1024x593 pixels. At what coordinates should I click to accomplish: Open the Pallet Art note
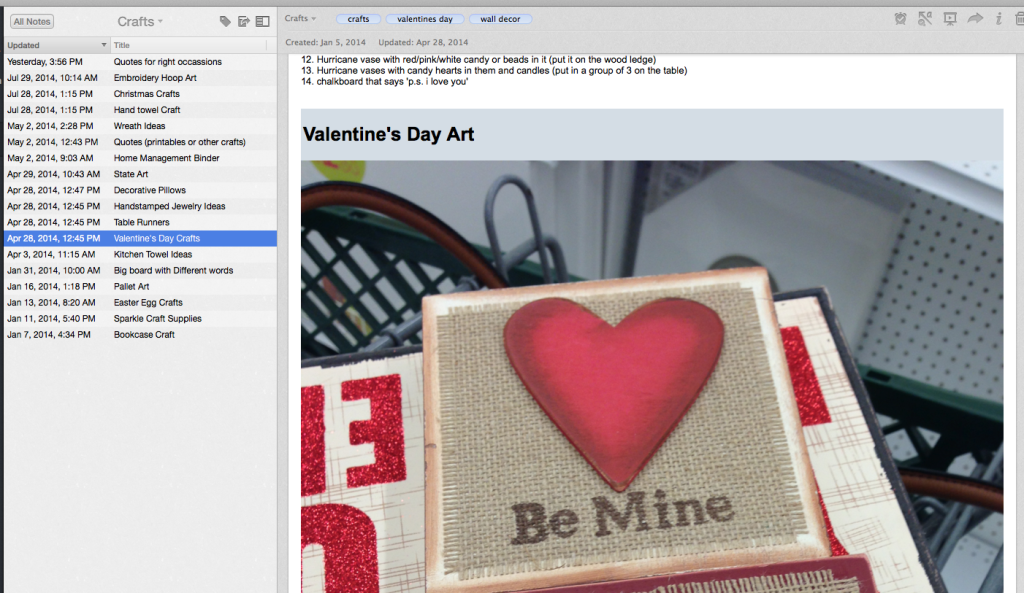[132, 286]
